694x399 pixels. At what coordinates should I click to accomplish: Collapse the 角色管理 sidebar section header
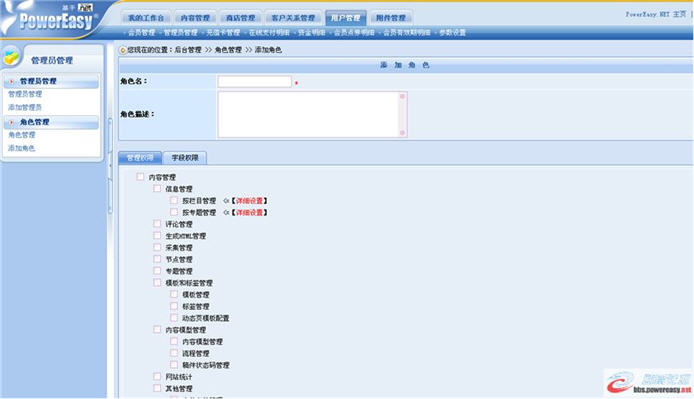coord(51,122)
